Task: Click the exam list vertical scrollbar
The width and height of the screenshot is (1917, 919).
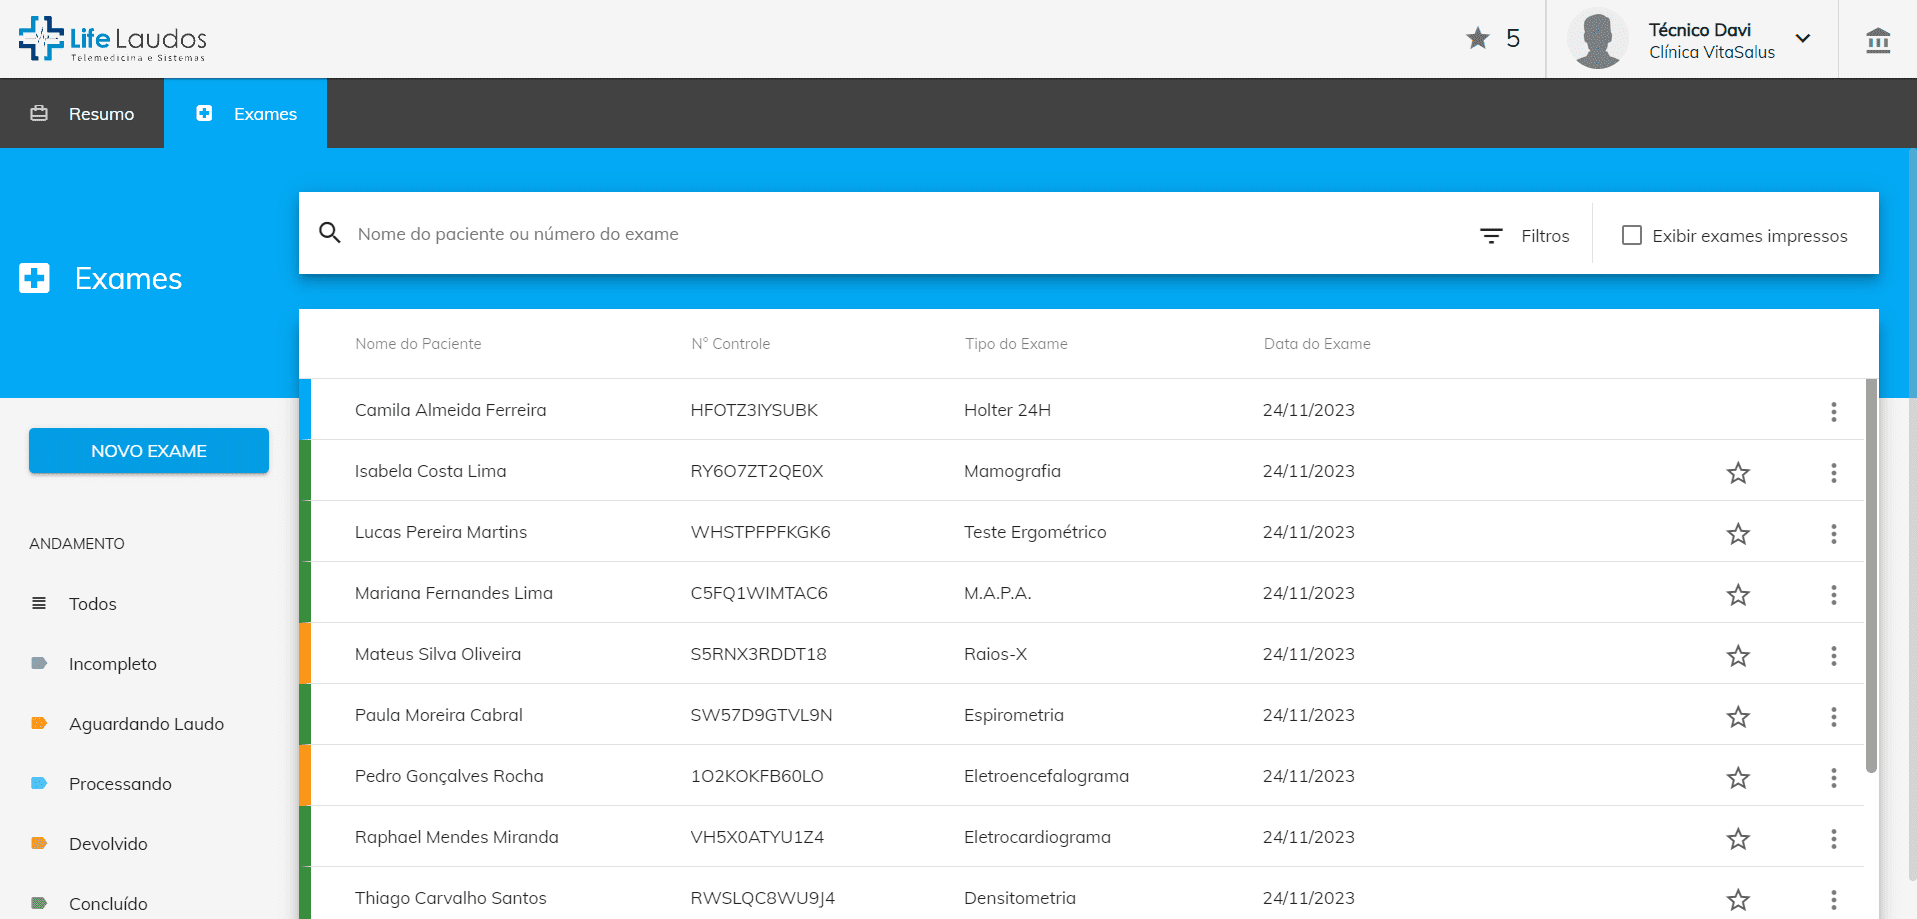Action: [x=1870, y=575]
